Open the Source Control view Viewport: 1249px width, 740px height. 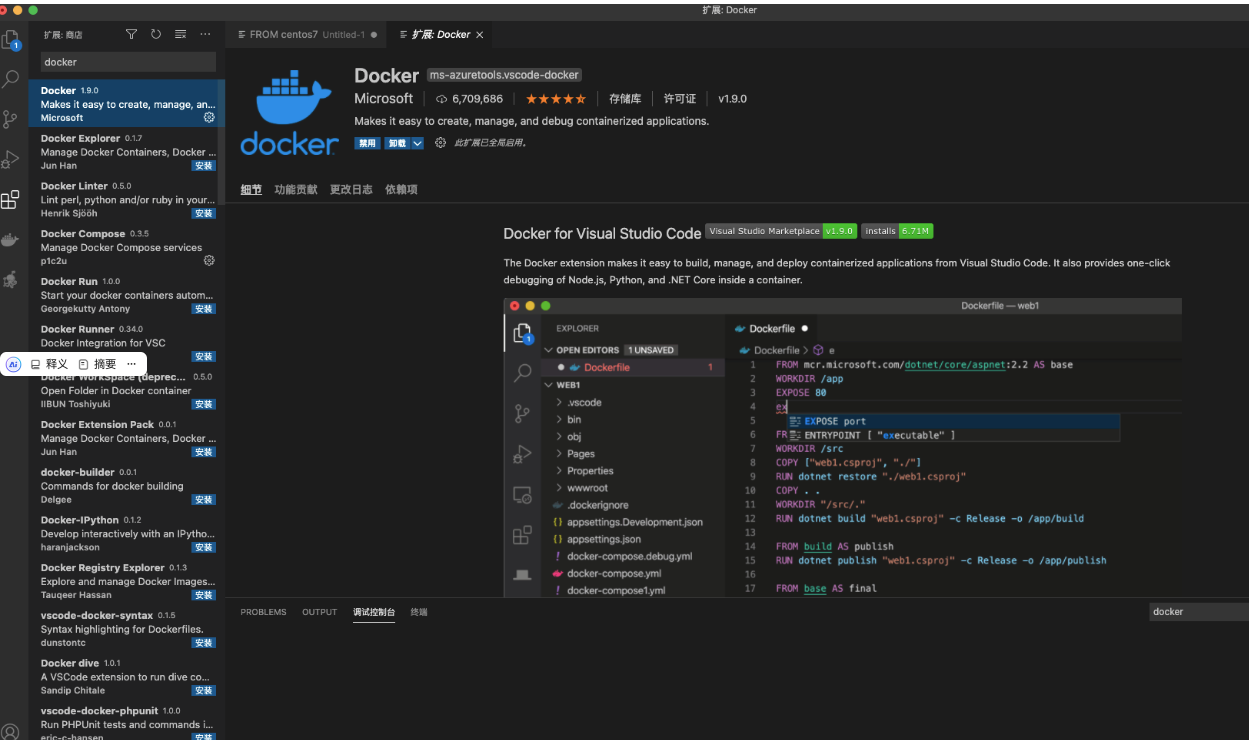[11, 119]
